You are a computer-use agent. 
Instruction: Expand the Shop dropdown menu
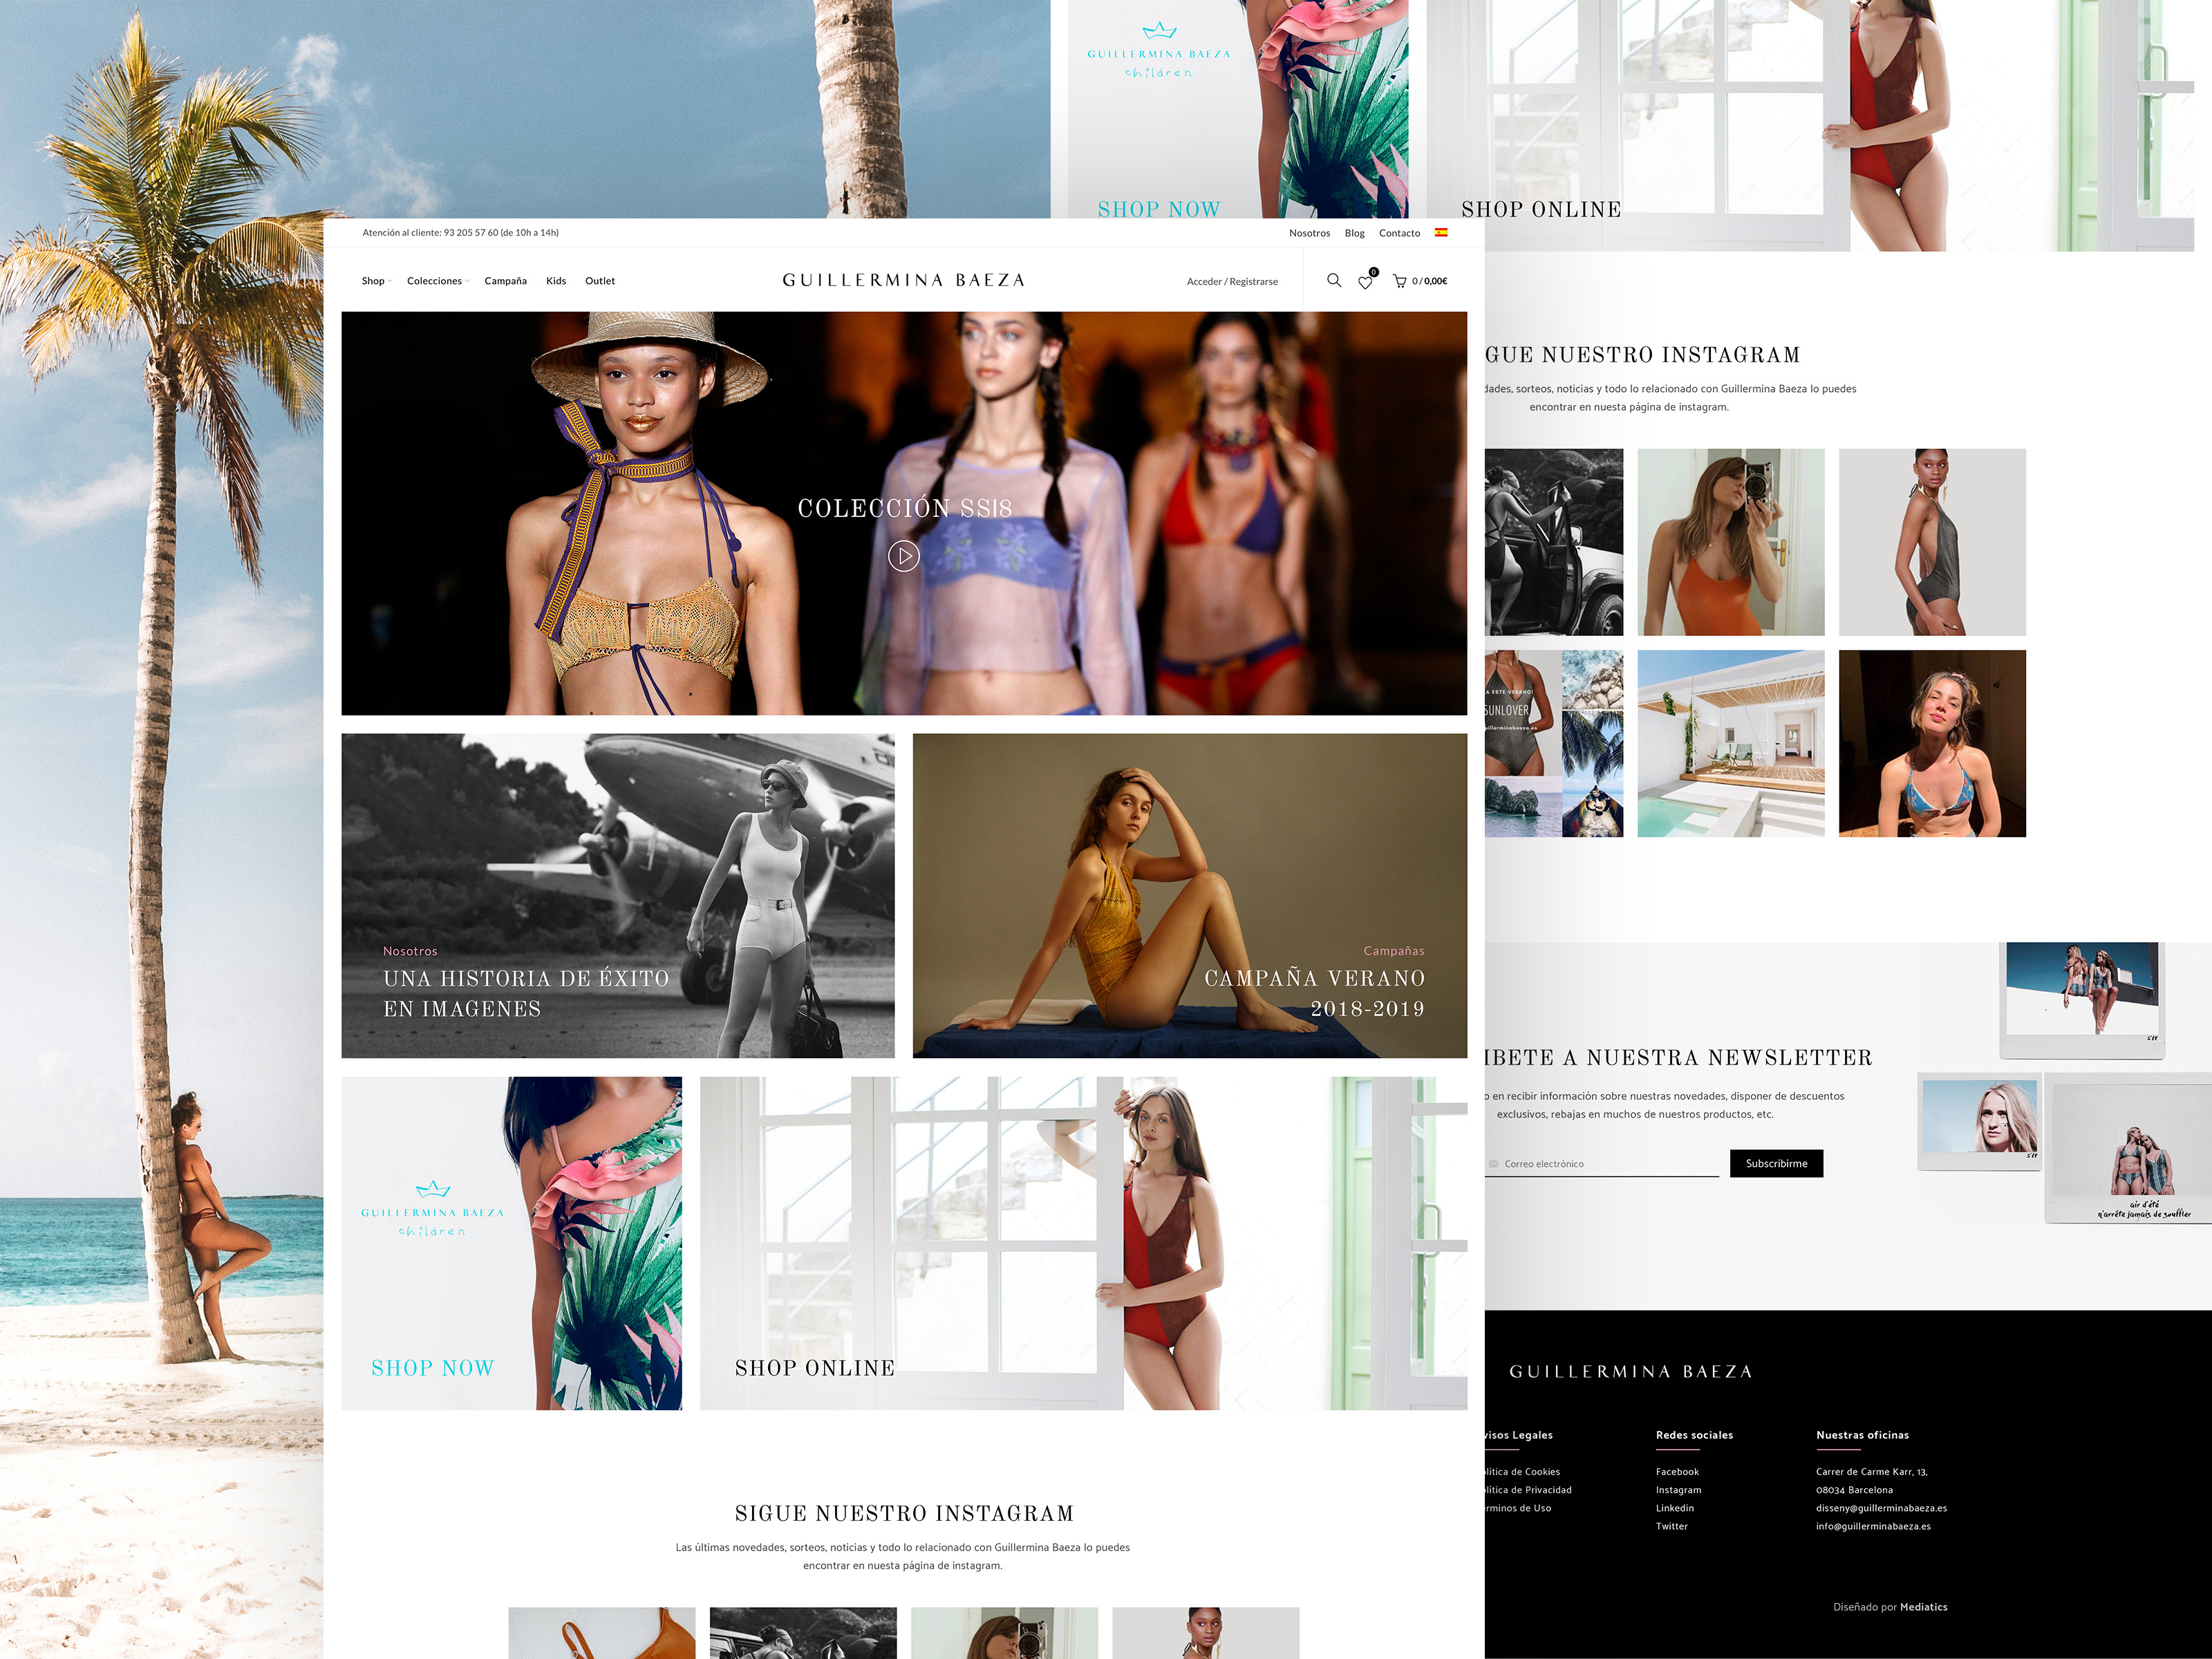tap(374, 282)
